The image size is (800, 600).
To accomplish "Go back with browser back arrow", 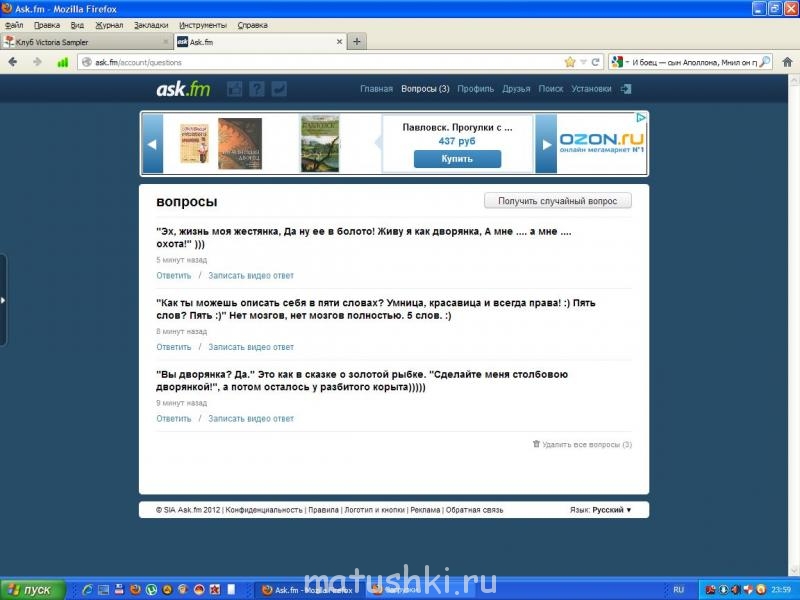I will (13, 62).
